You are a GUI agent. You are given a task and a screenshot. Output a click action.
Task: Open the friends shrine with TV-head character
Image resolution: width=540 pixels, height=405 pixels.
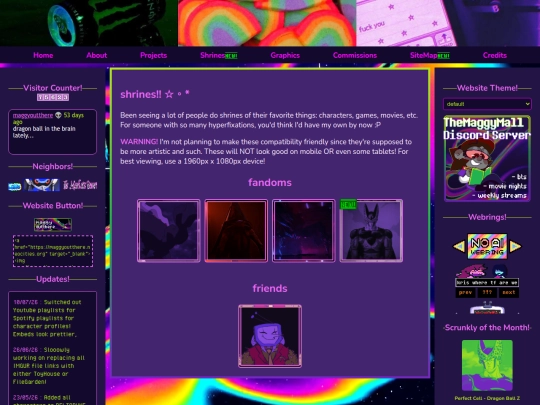[270, 336]
